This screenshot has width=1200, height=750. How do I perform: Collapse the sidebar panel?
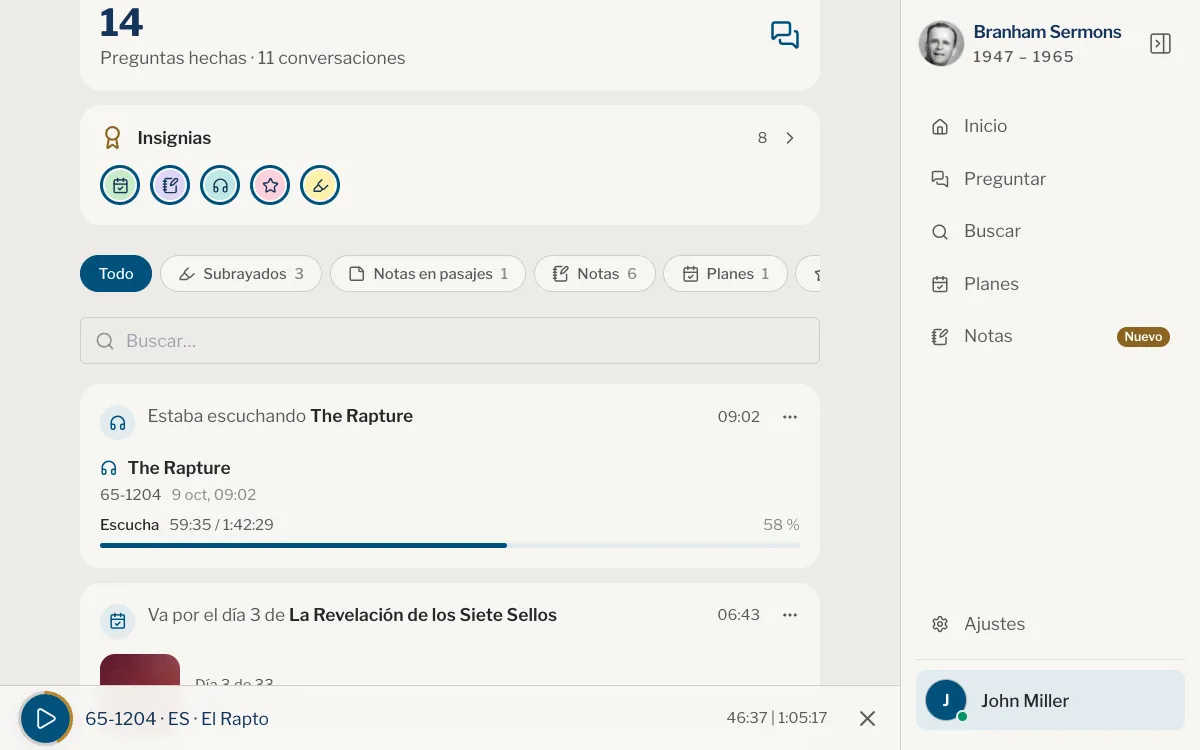click(x=1160, y=44)
